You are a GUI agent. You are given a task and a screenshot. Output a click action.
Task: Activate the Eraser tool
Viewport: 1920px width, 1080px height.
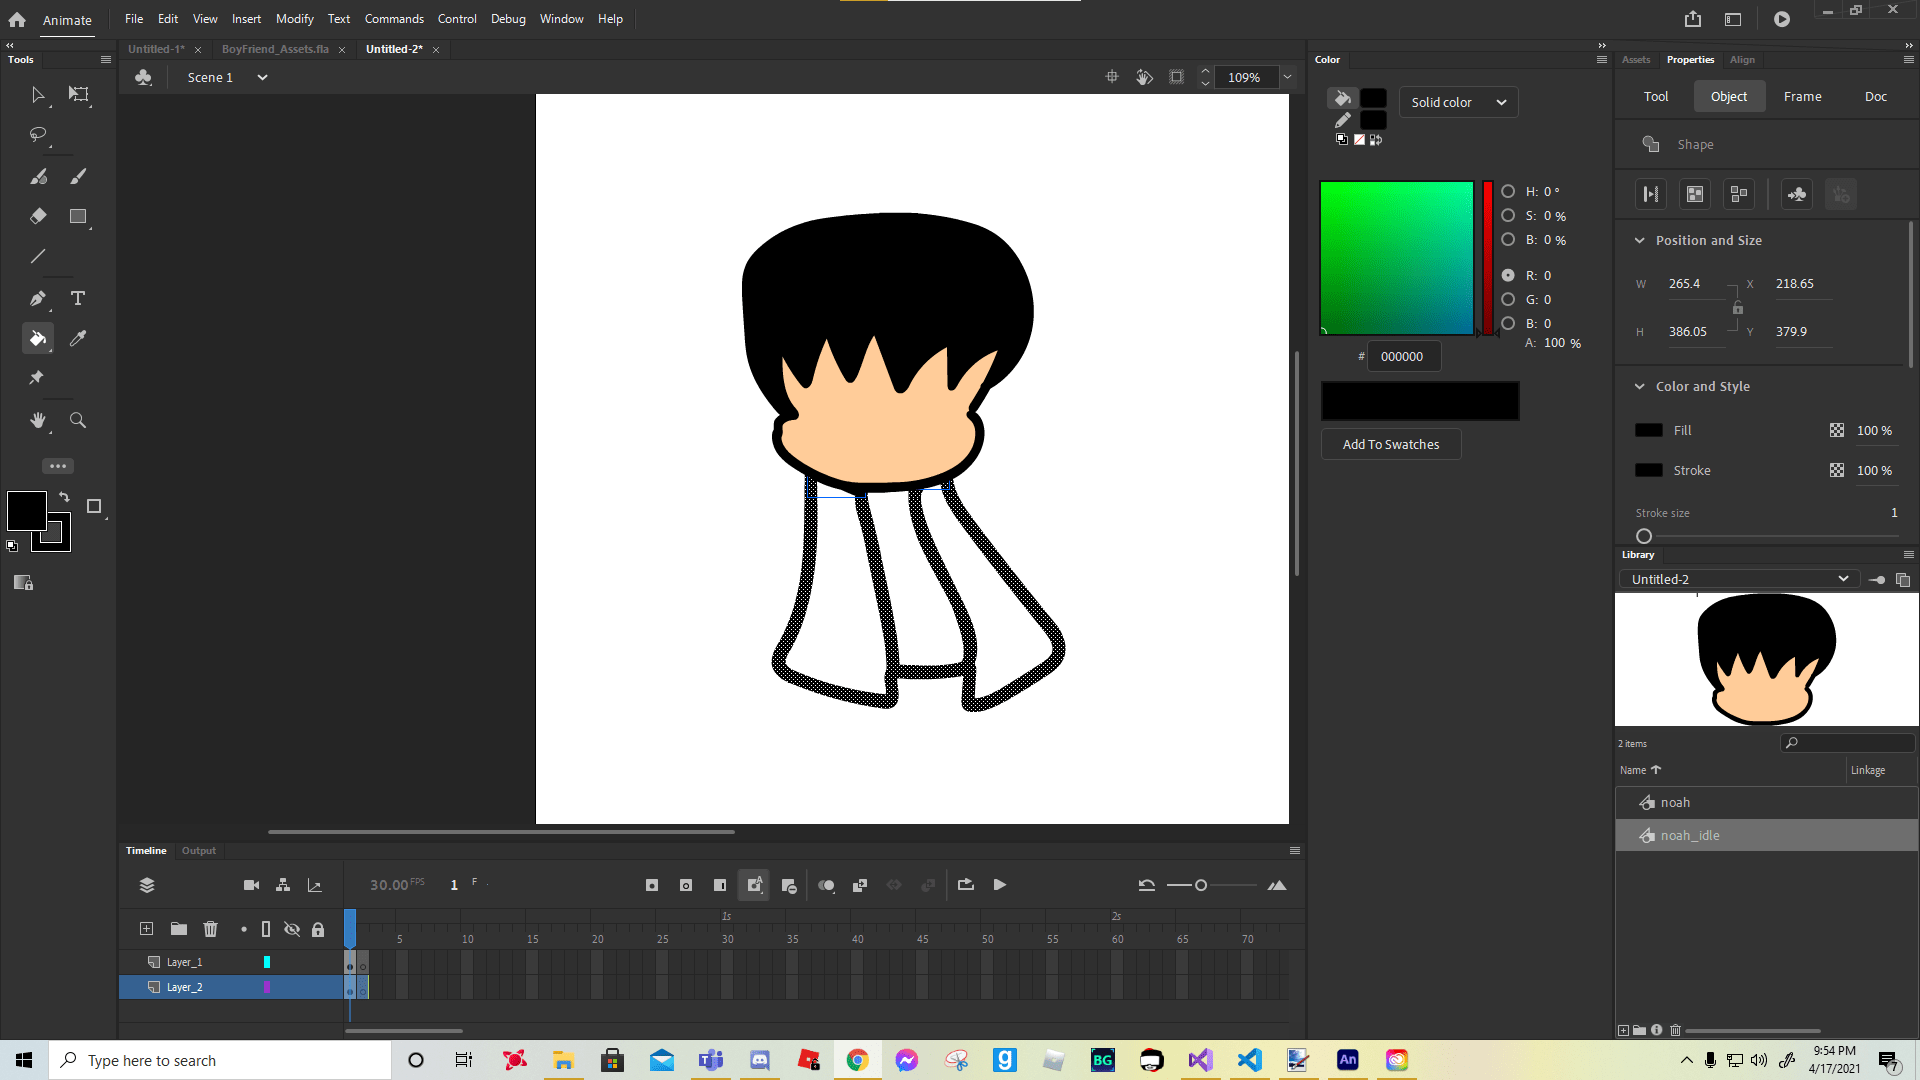pyautogui.click(x=38, y=216)
